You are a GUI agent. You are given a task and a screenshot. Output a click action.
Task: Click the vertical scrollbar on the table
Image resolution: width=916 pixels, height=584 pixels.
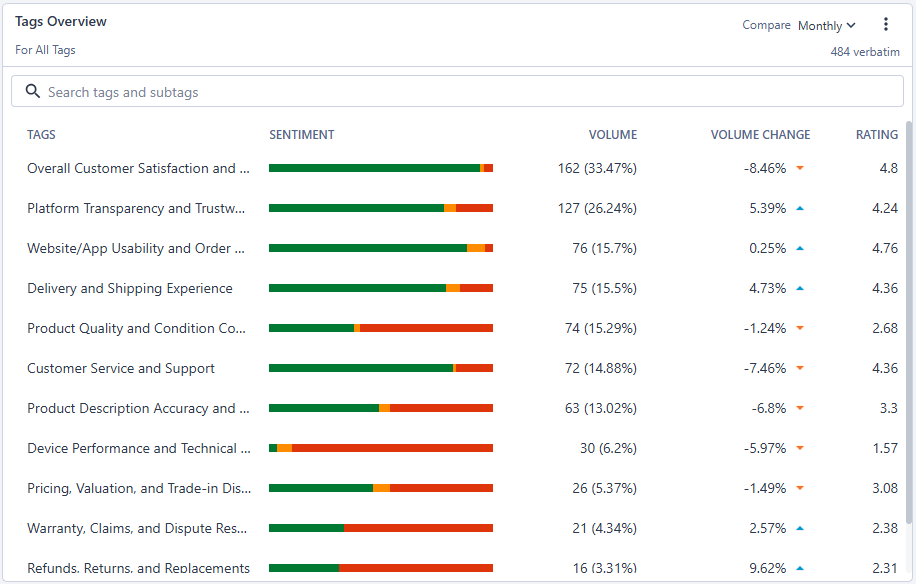909,320
